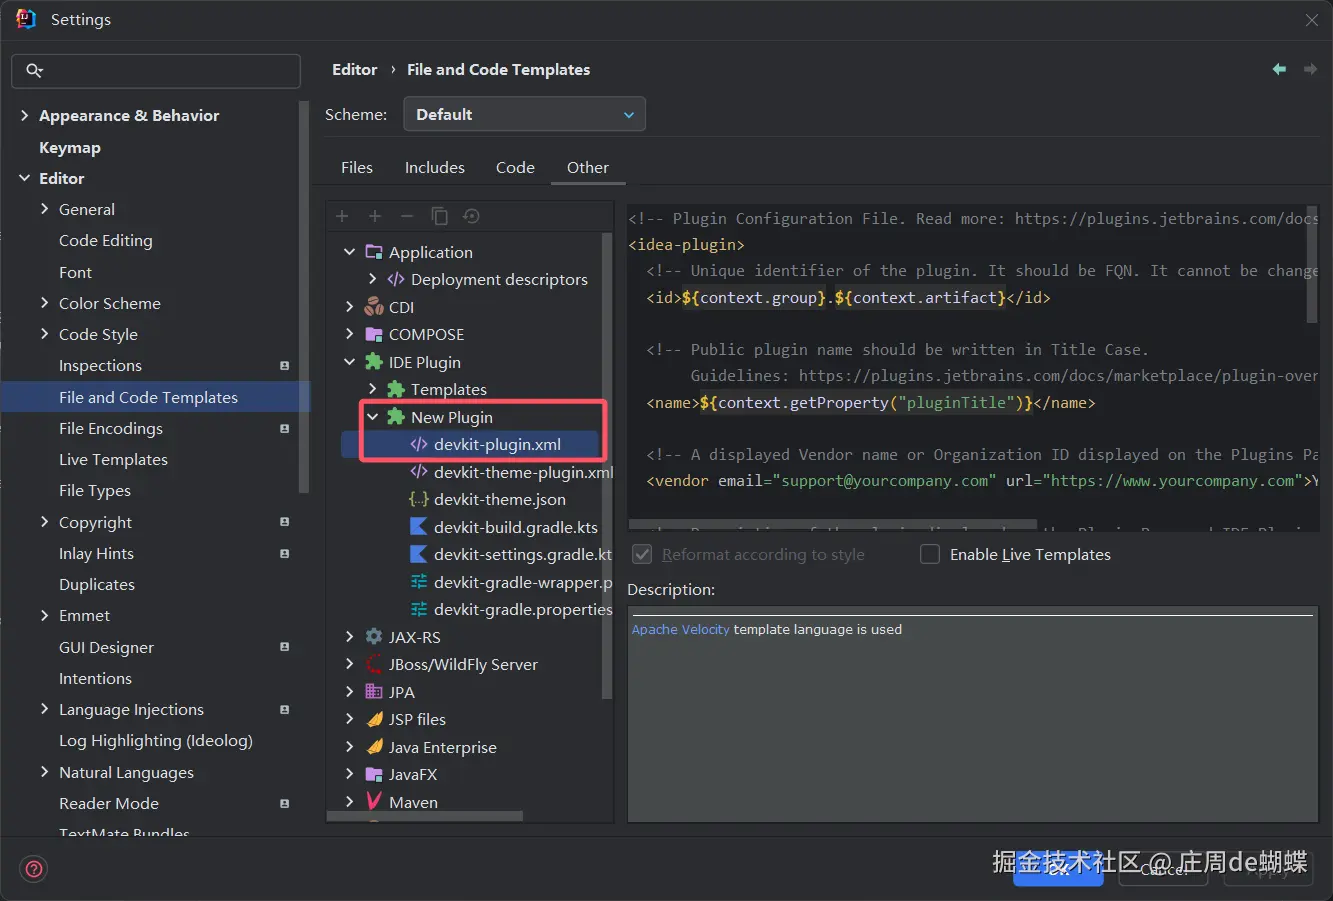Click the Editor breadcrumb
The width and height of the screenshot is (1333, 901).
354,69
